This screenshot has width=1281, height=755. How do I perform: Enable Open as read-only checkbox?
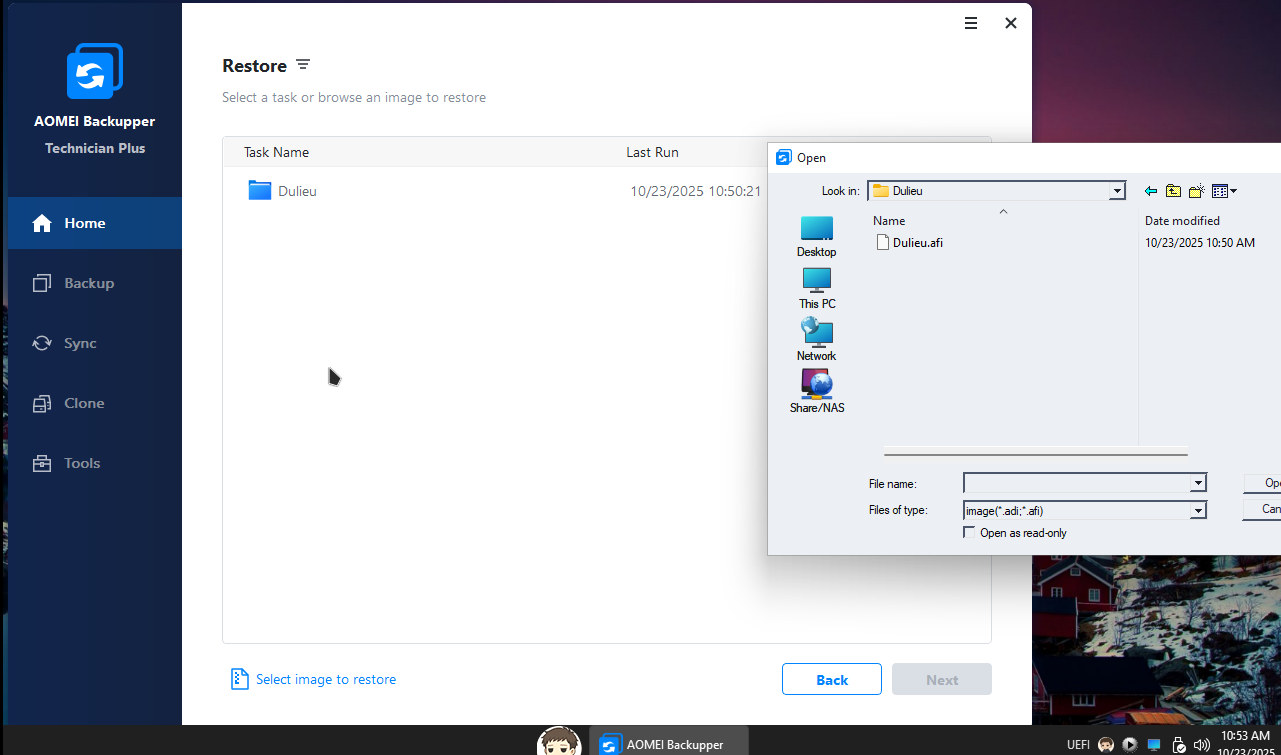[969, 533]
